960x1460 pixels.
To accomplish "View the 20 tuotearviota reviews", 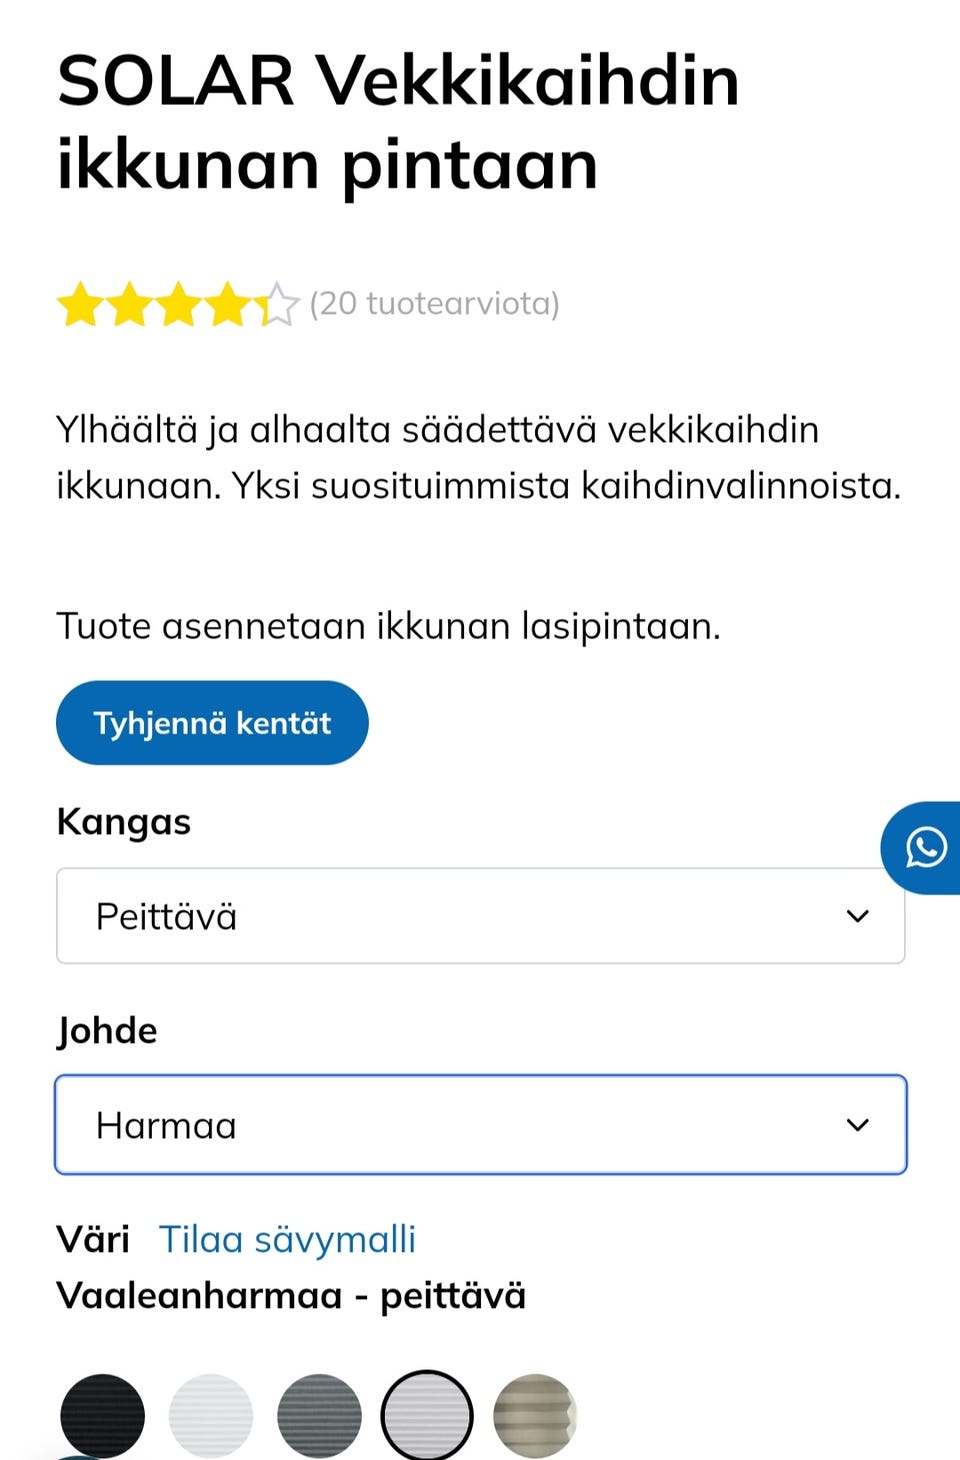I will click(x=433, y=304).
